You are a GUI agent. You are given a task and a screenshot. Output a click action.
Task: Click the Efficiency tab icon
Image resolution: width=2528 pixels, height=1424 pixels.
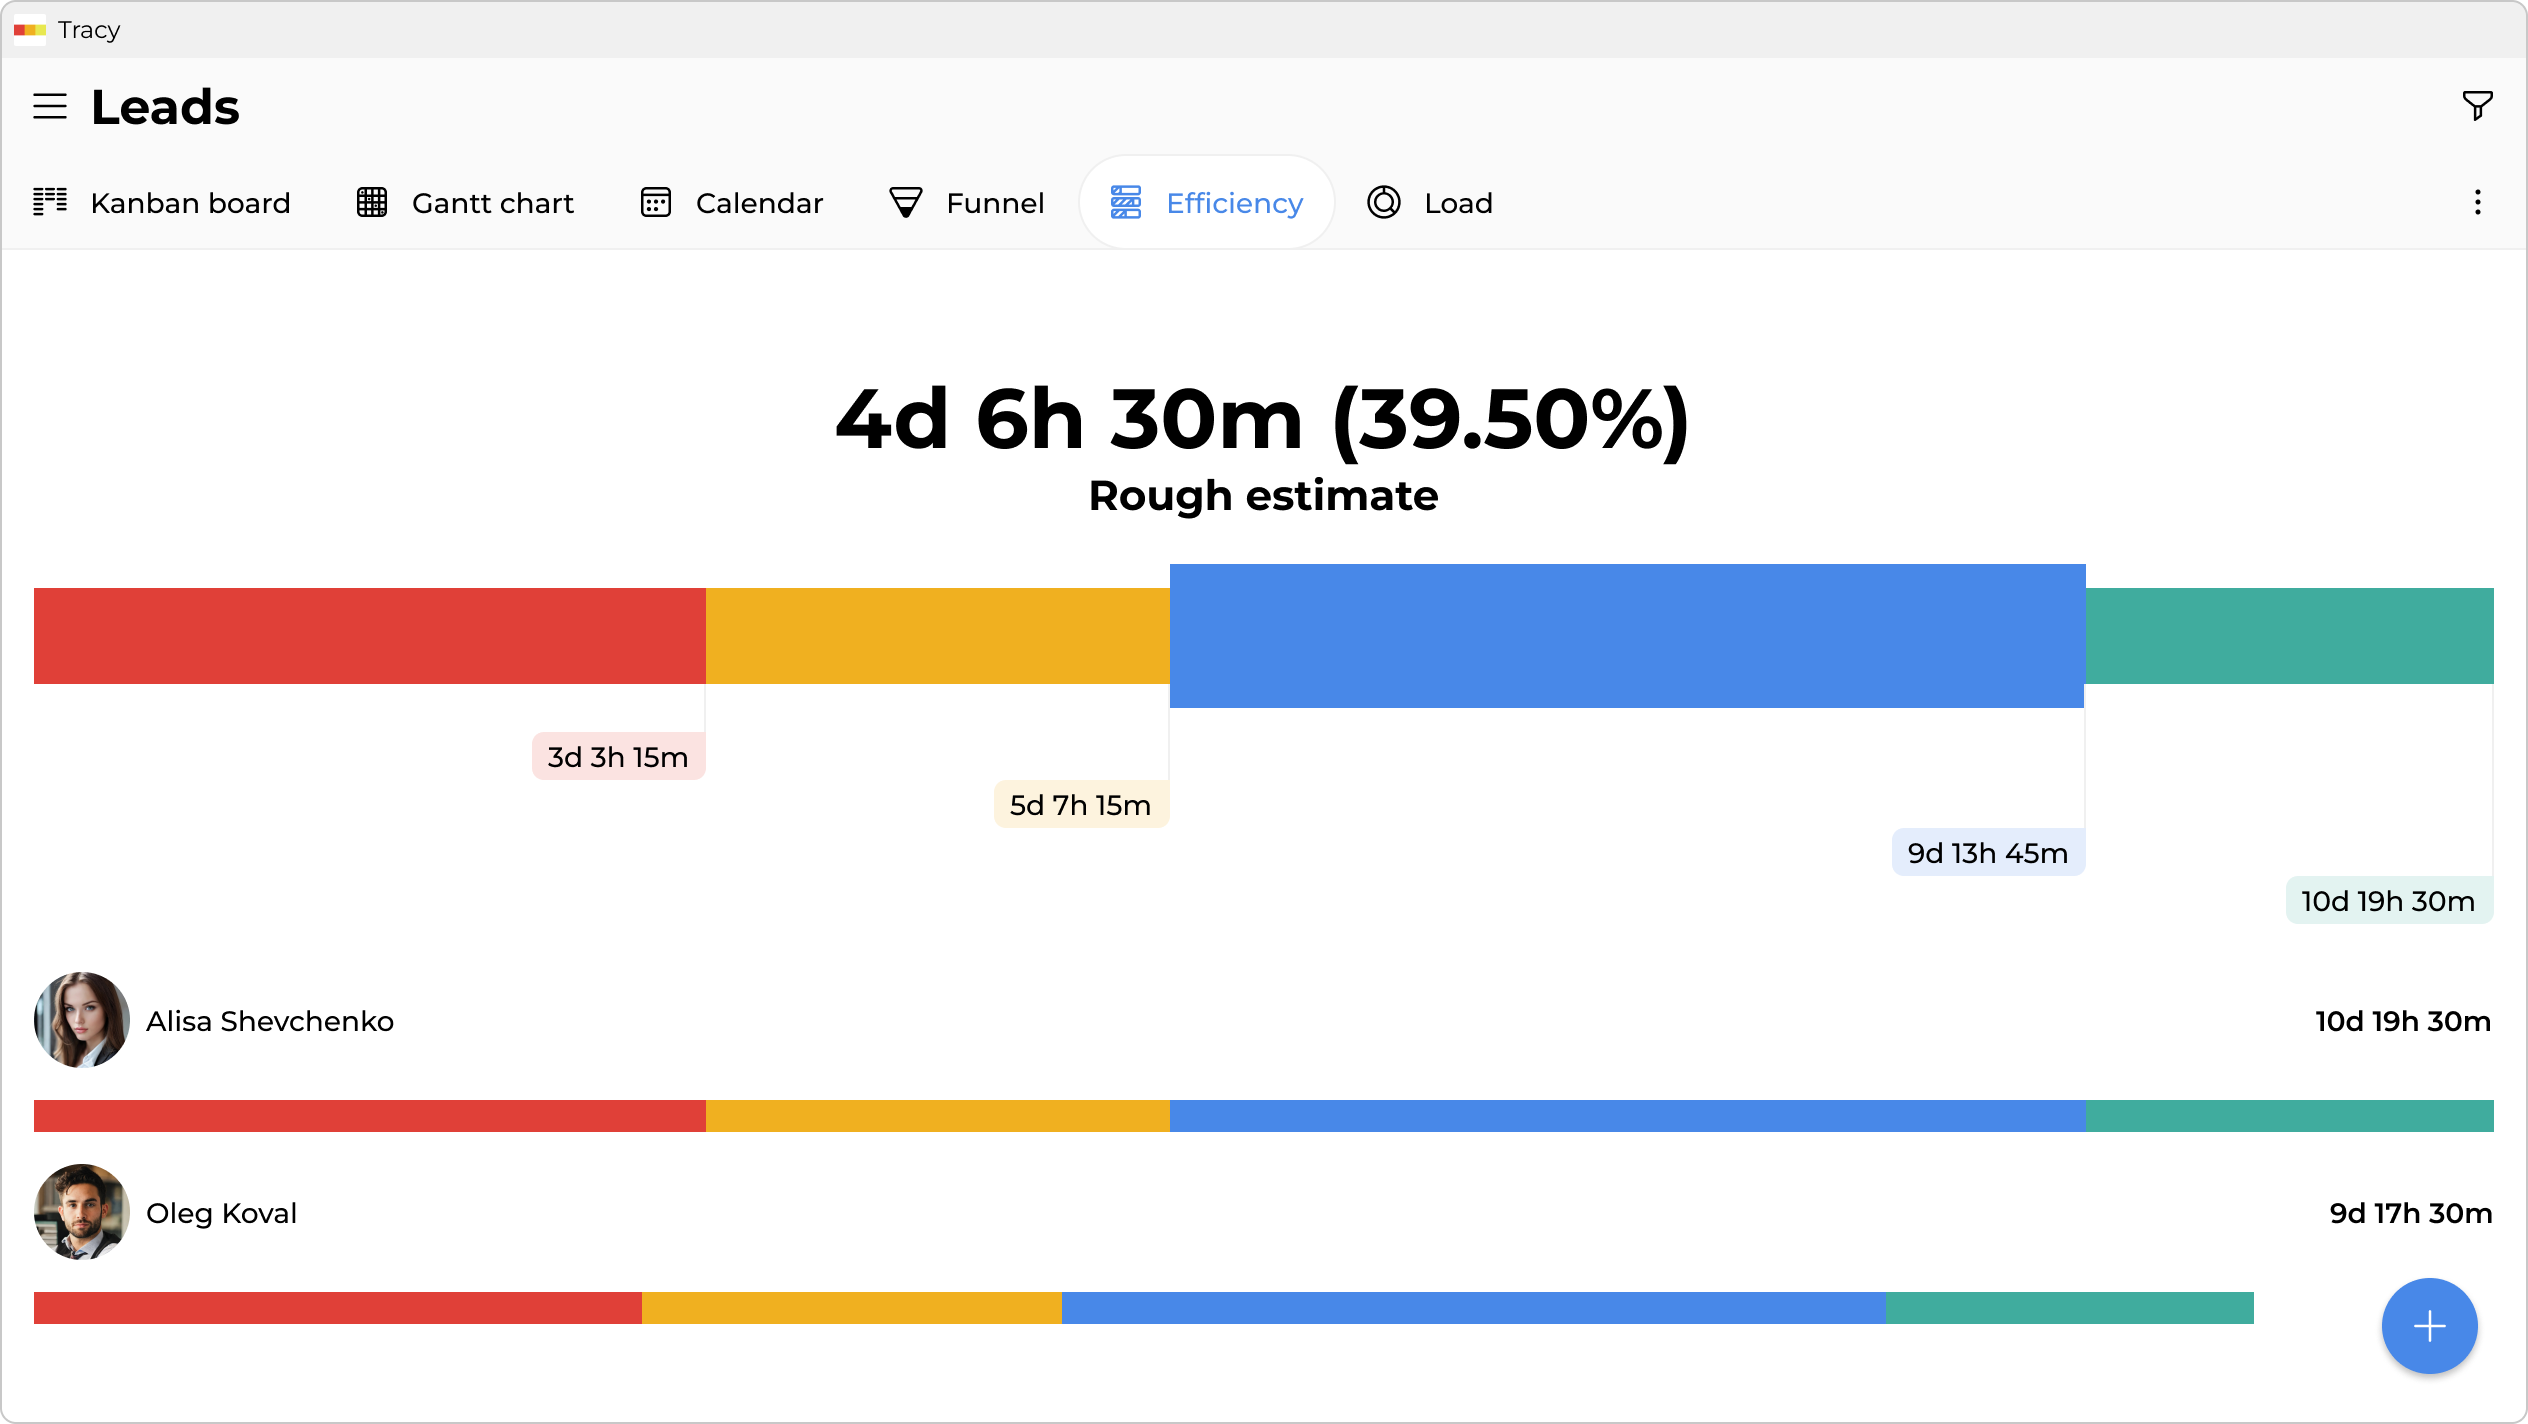point(1126,202)
